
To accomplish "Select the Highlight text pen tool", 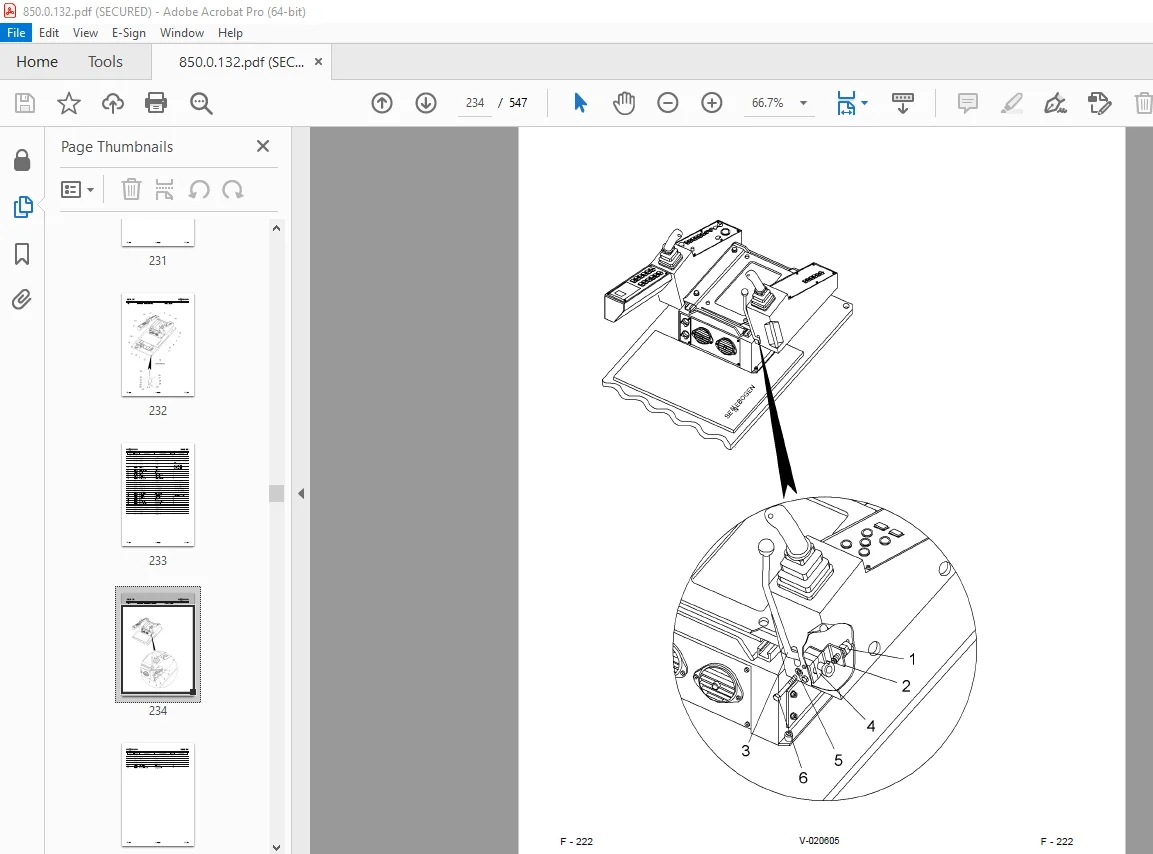I will pos(1012,103).
